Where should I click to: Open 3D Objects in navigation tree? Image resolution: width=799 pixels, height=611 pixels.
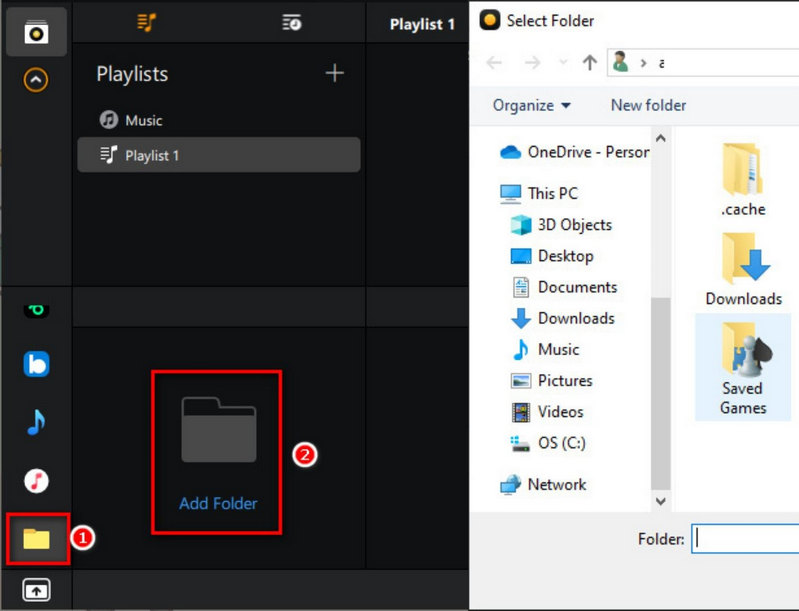(x=561, y=225)
